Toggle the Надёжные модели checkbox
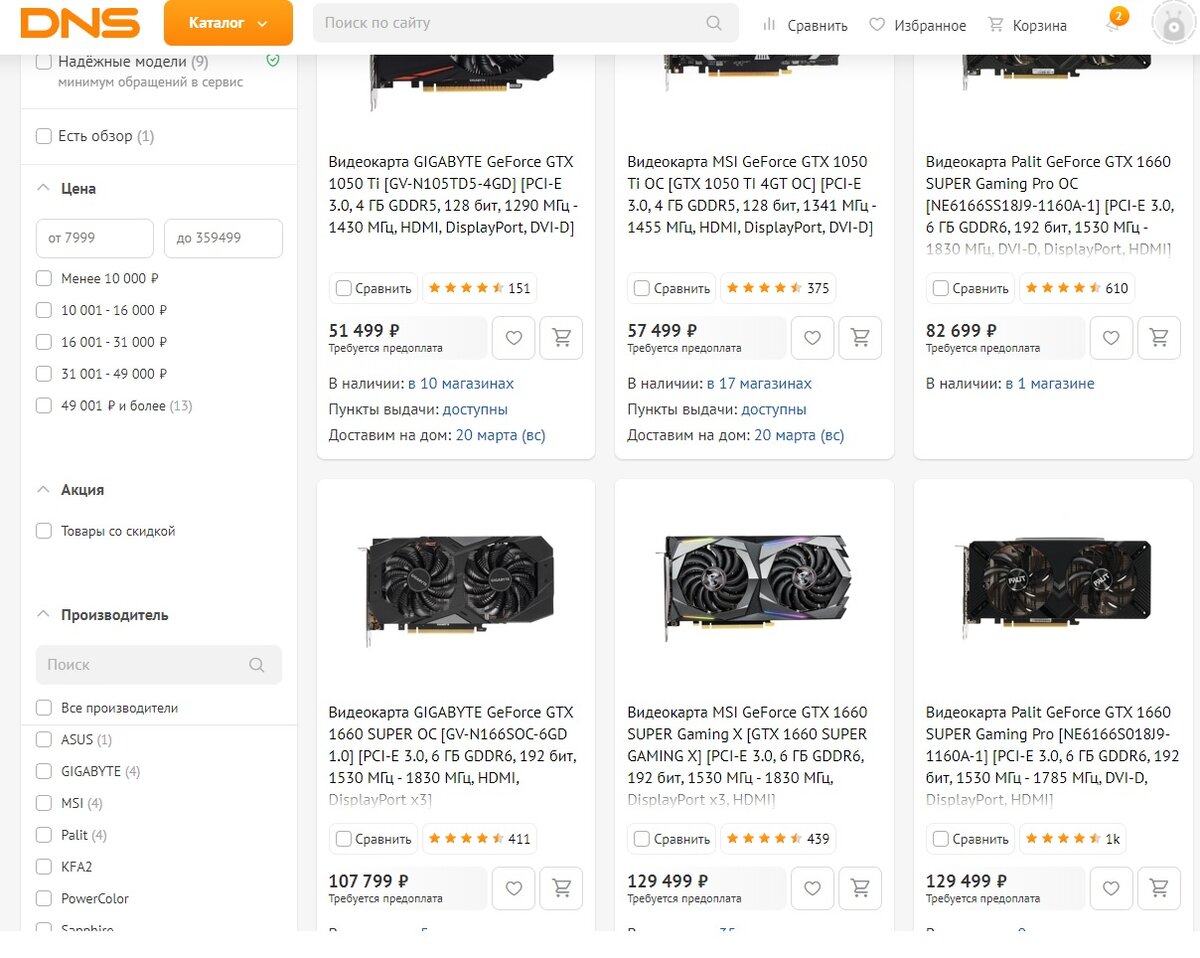 click(x=44, y=62)
